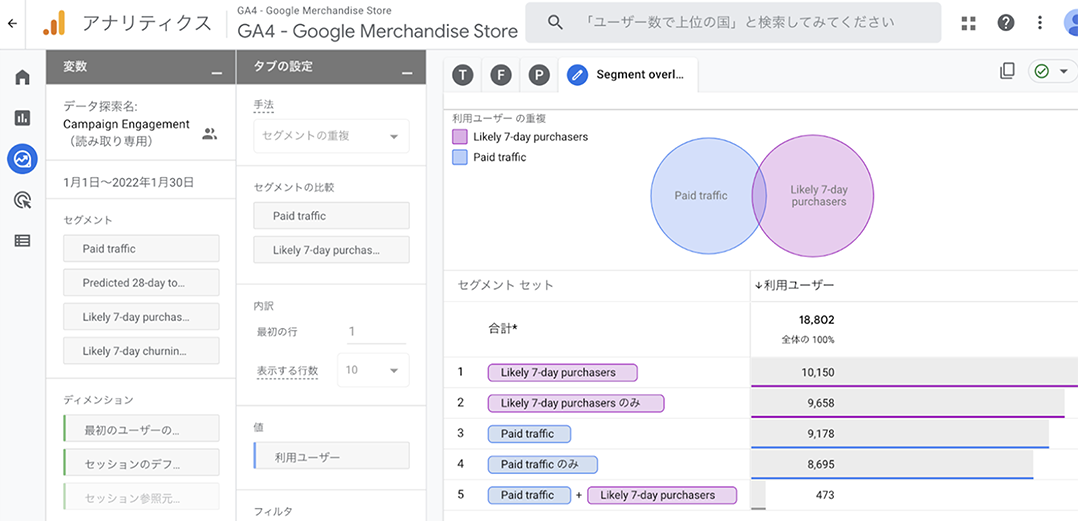Screen dimensions: 1078x521
Task: Click the 利用ユーザー value chip
Action: point(331,456)
